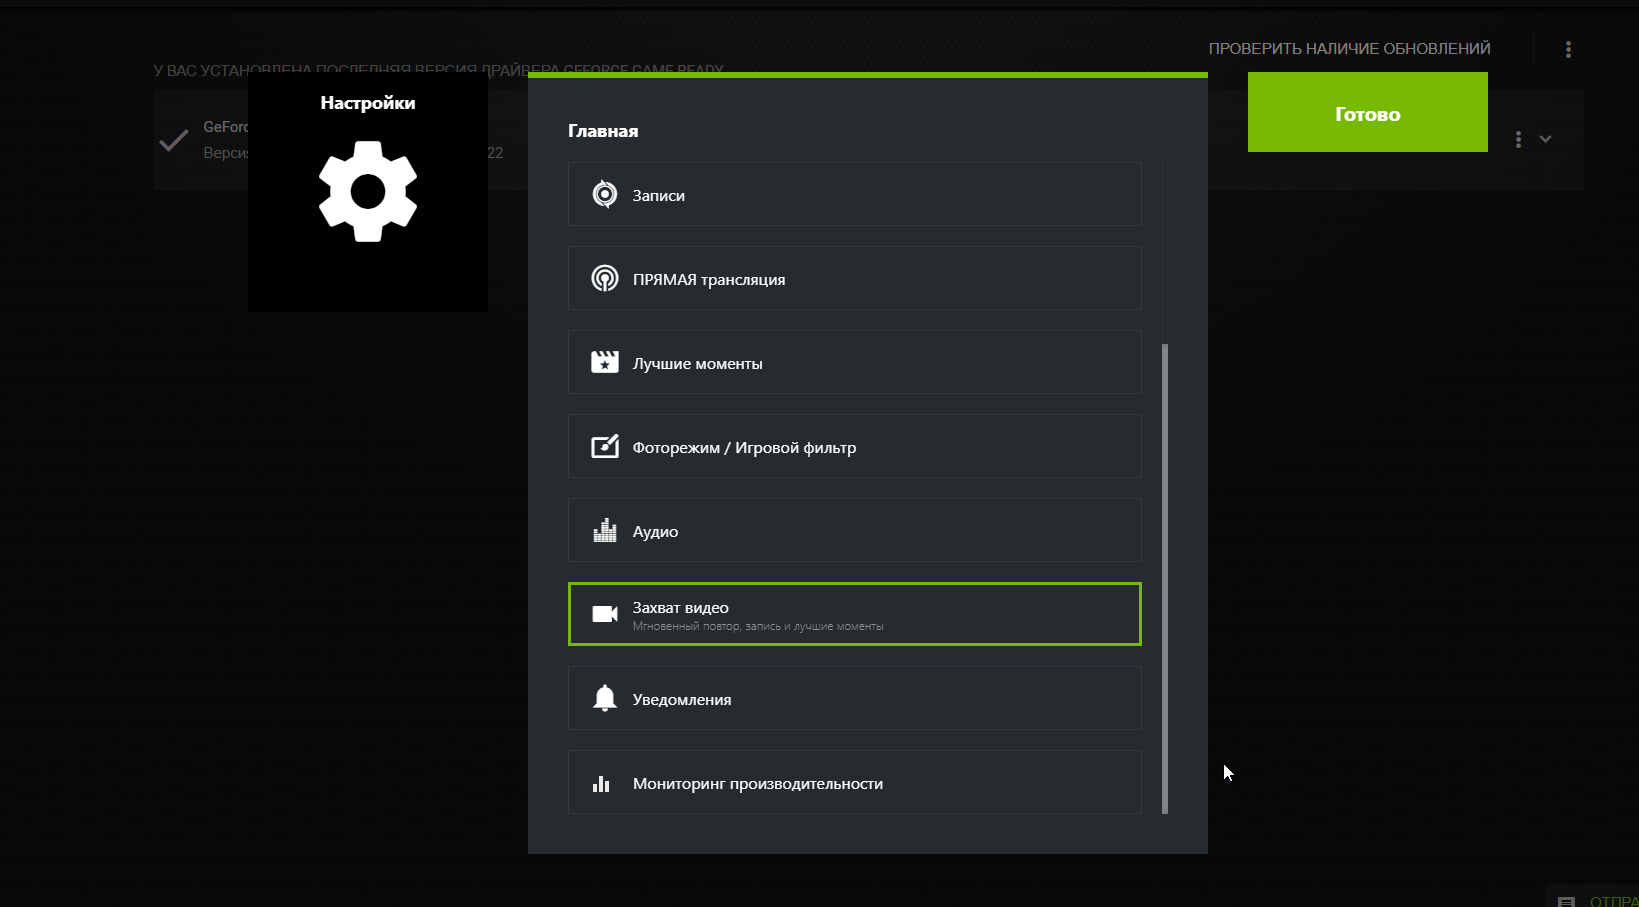Click ПРОВЕРИТЬ НАЛИЧИЕ ОБНОВЛЕНИЙ link
Image resolution: width=1639 pixels, height=907 pixels.
pos(1349,48)
